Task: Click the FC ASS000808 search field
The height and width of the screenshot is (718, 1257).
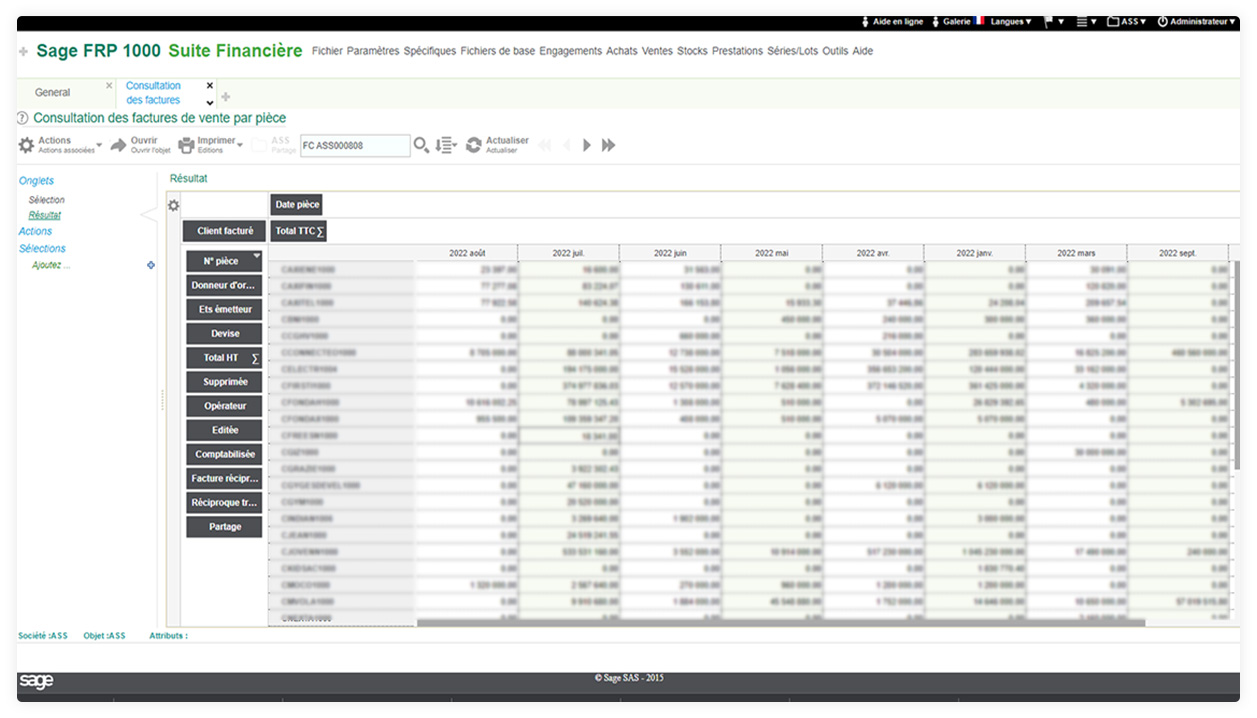Action: pos(354,146)
